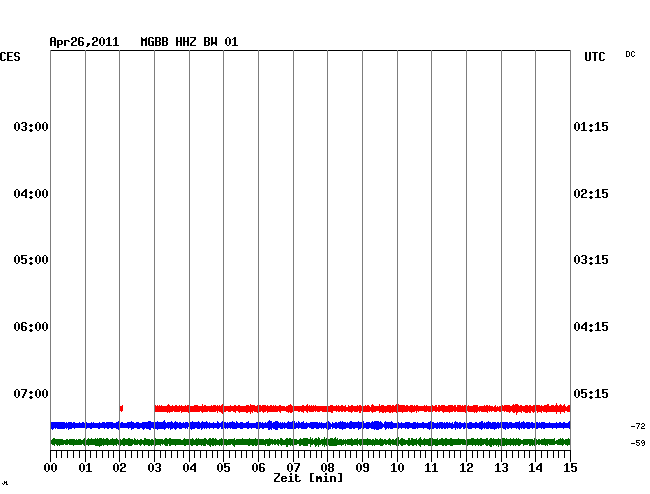The width and height of the screenshot is (650, 494).
Task: Click the '05' minute tick label
Action: (x=223, y=467)
